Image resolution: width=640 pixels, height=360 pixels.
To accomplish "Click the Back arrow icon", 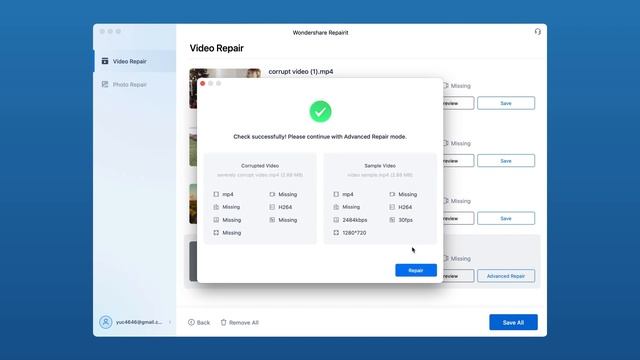I will pyautogui.click(x=191, y=322).
